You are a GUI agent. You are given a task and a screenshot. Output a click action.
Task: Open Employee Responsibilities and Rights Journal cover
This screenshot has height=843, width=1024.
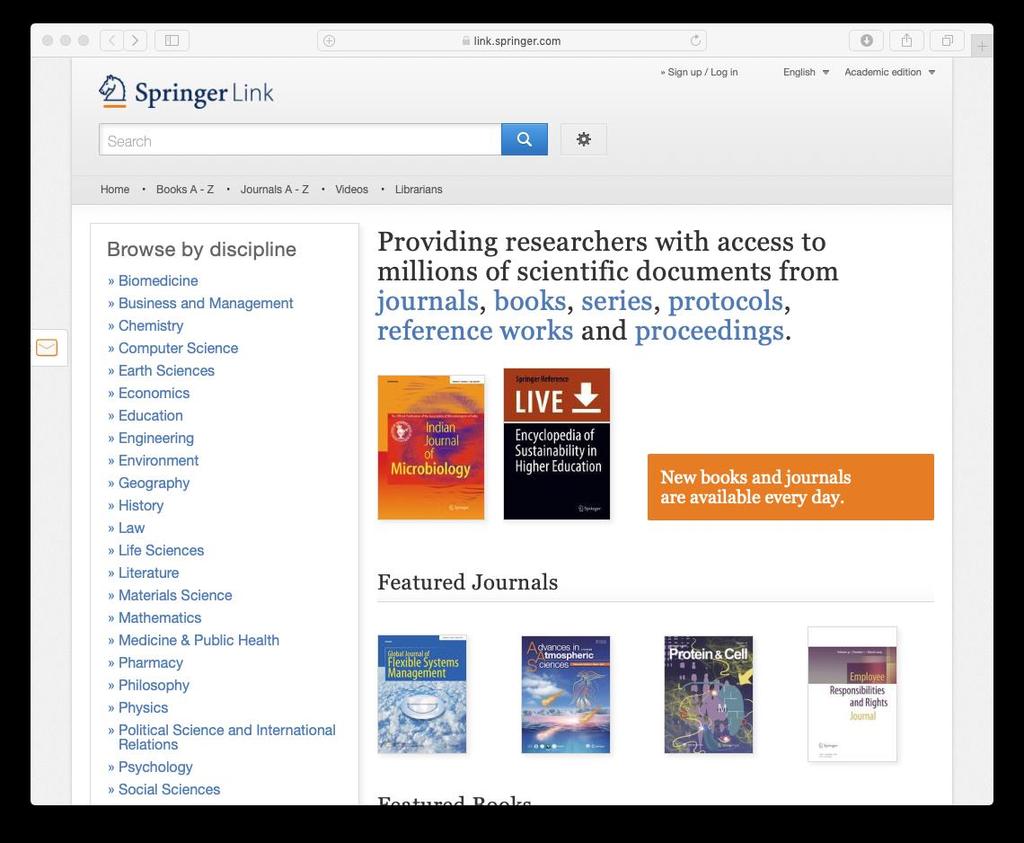852,694
